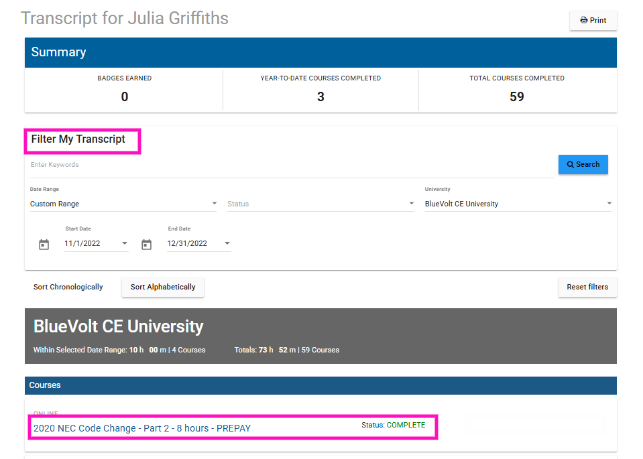Focus the Enter Keywords search field
The height and width of the screenshot is (459, 643).
(292, 165)
